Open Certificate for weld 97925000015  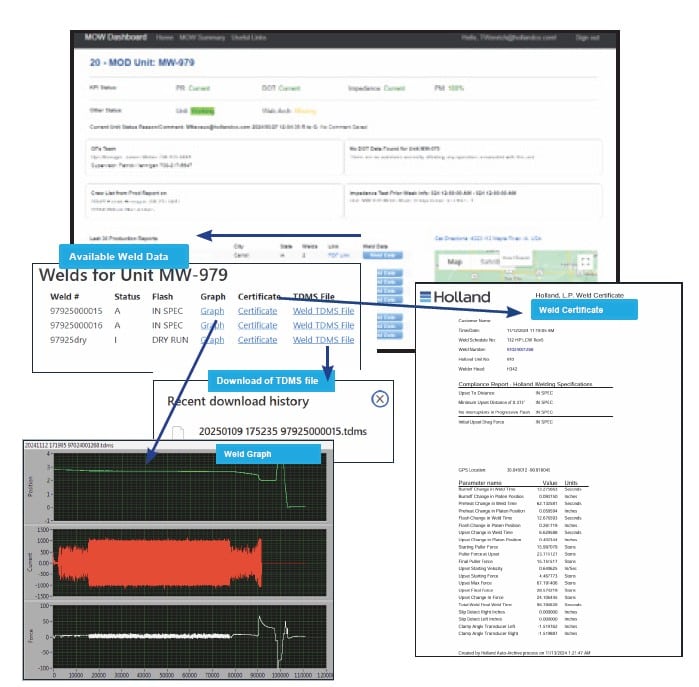pyautogui.click(x=257, y=311)
